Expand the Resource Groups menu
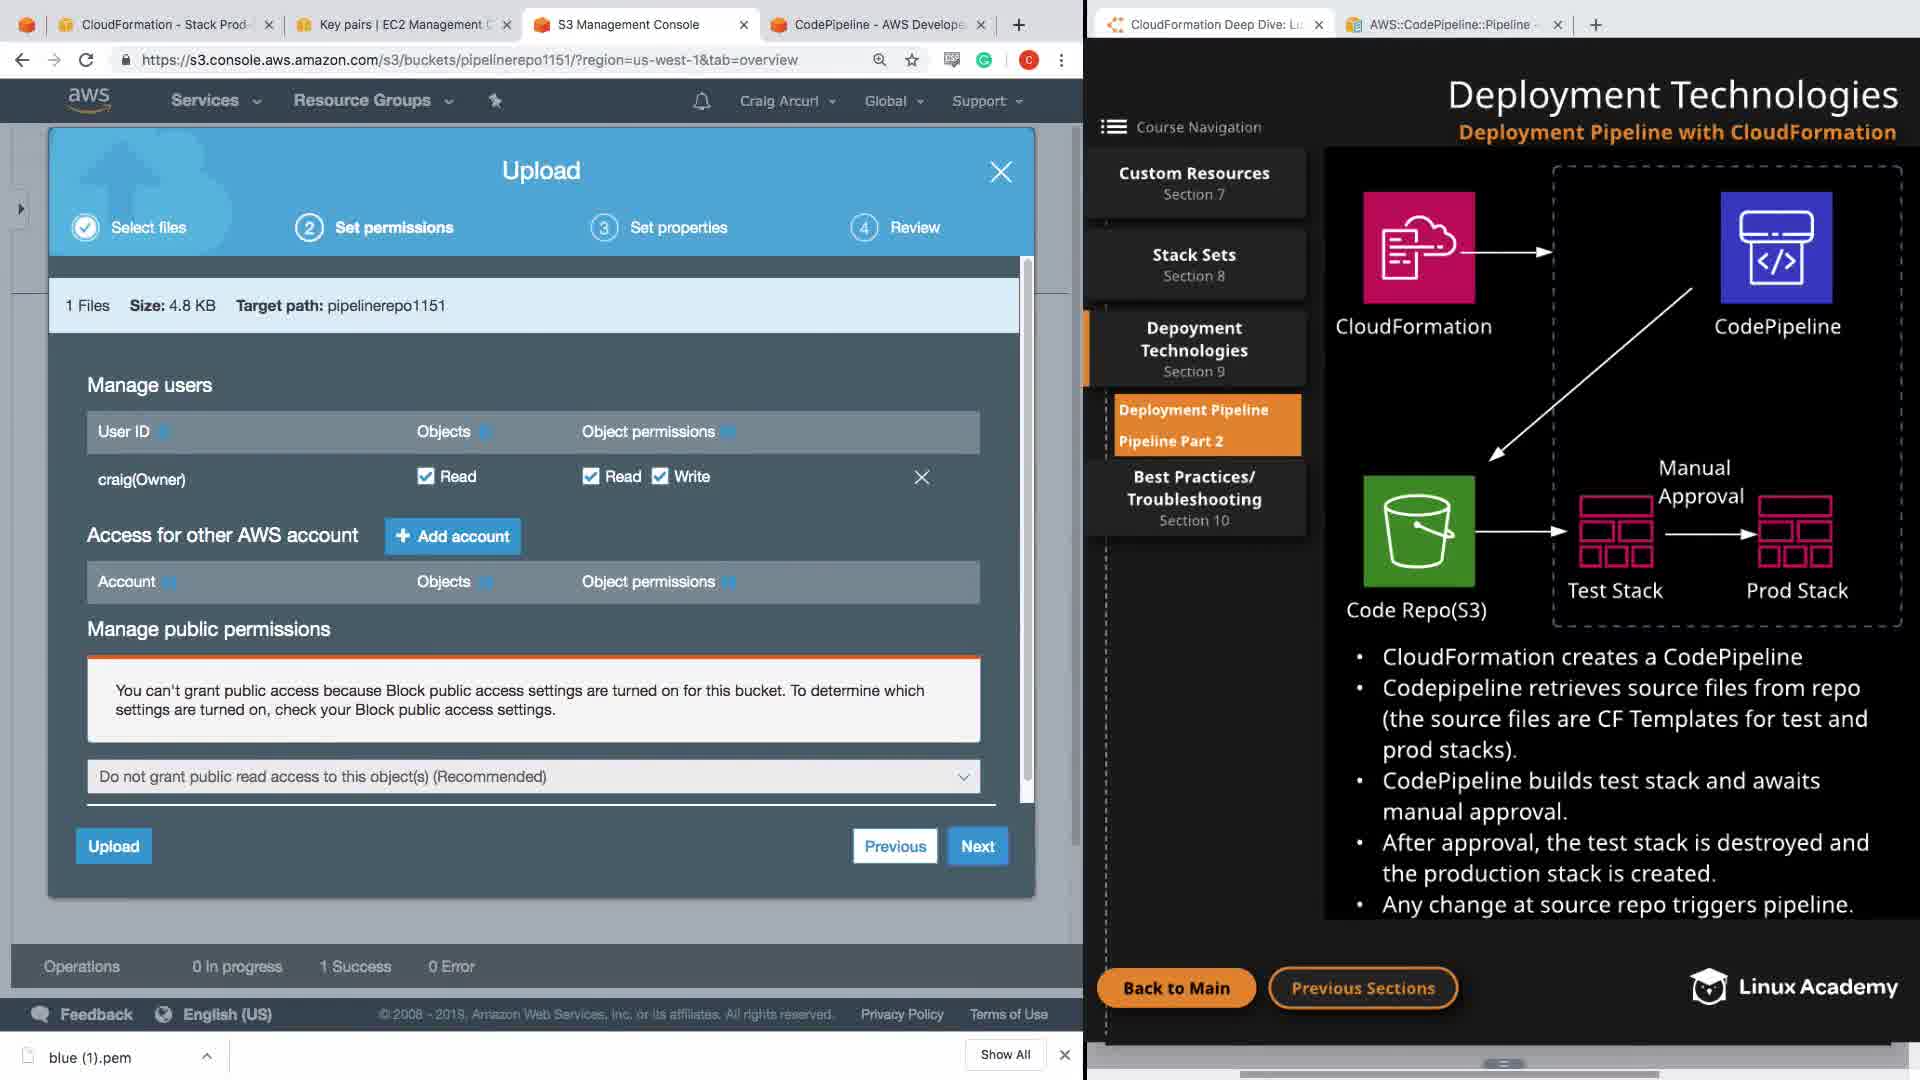The image size is (1920, 1080). coord(372,100)
